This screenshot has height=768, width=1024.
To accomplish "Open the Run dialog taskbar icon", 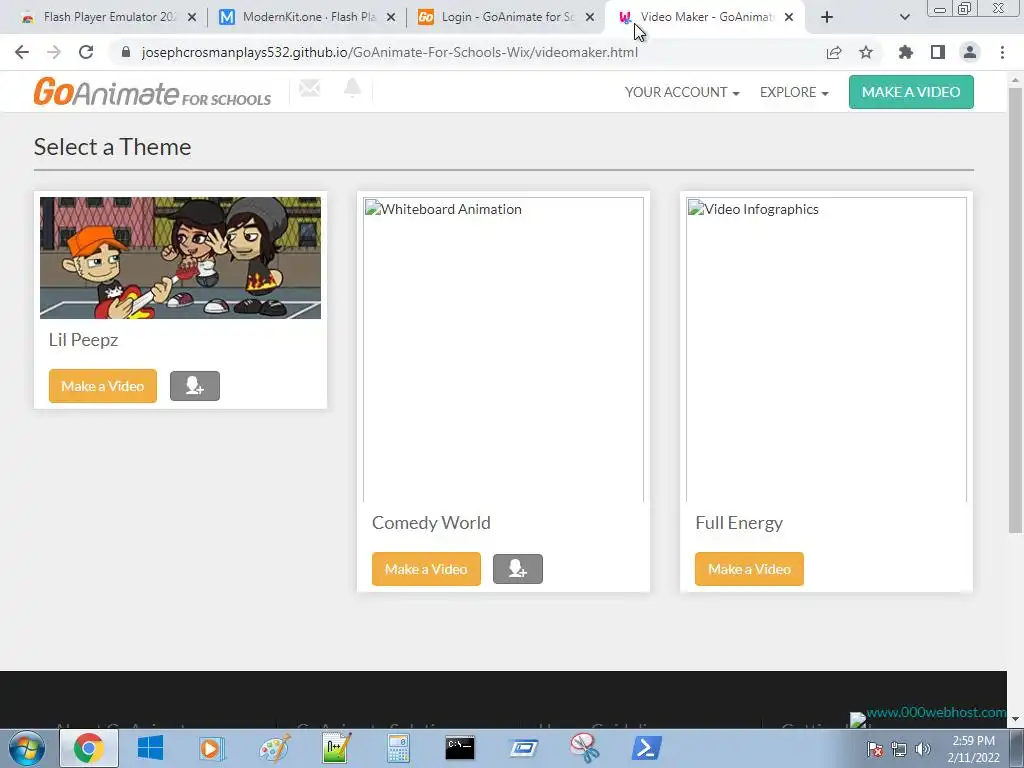I will point(523,748).
